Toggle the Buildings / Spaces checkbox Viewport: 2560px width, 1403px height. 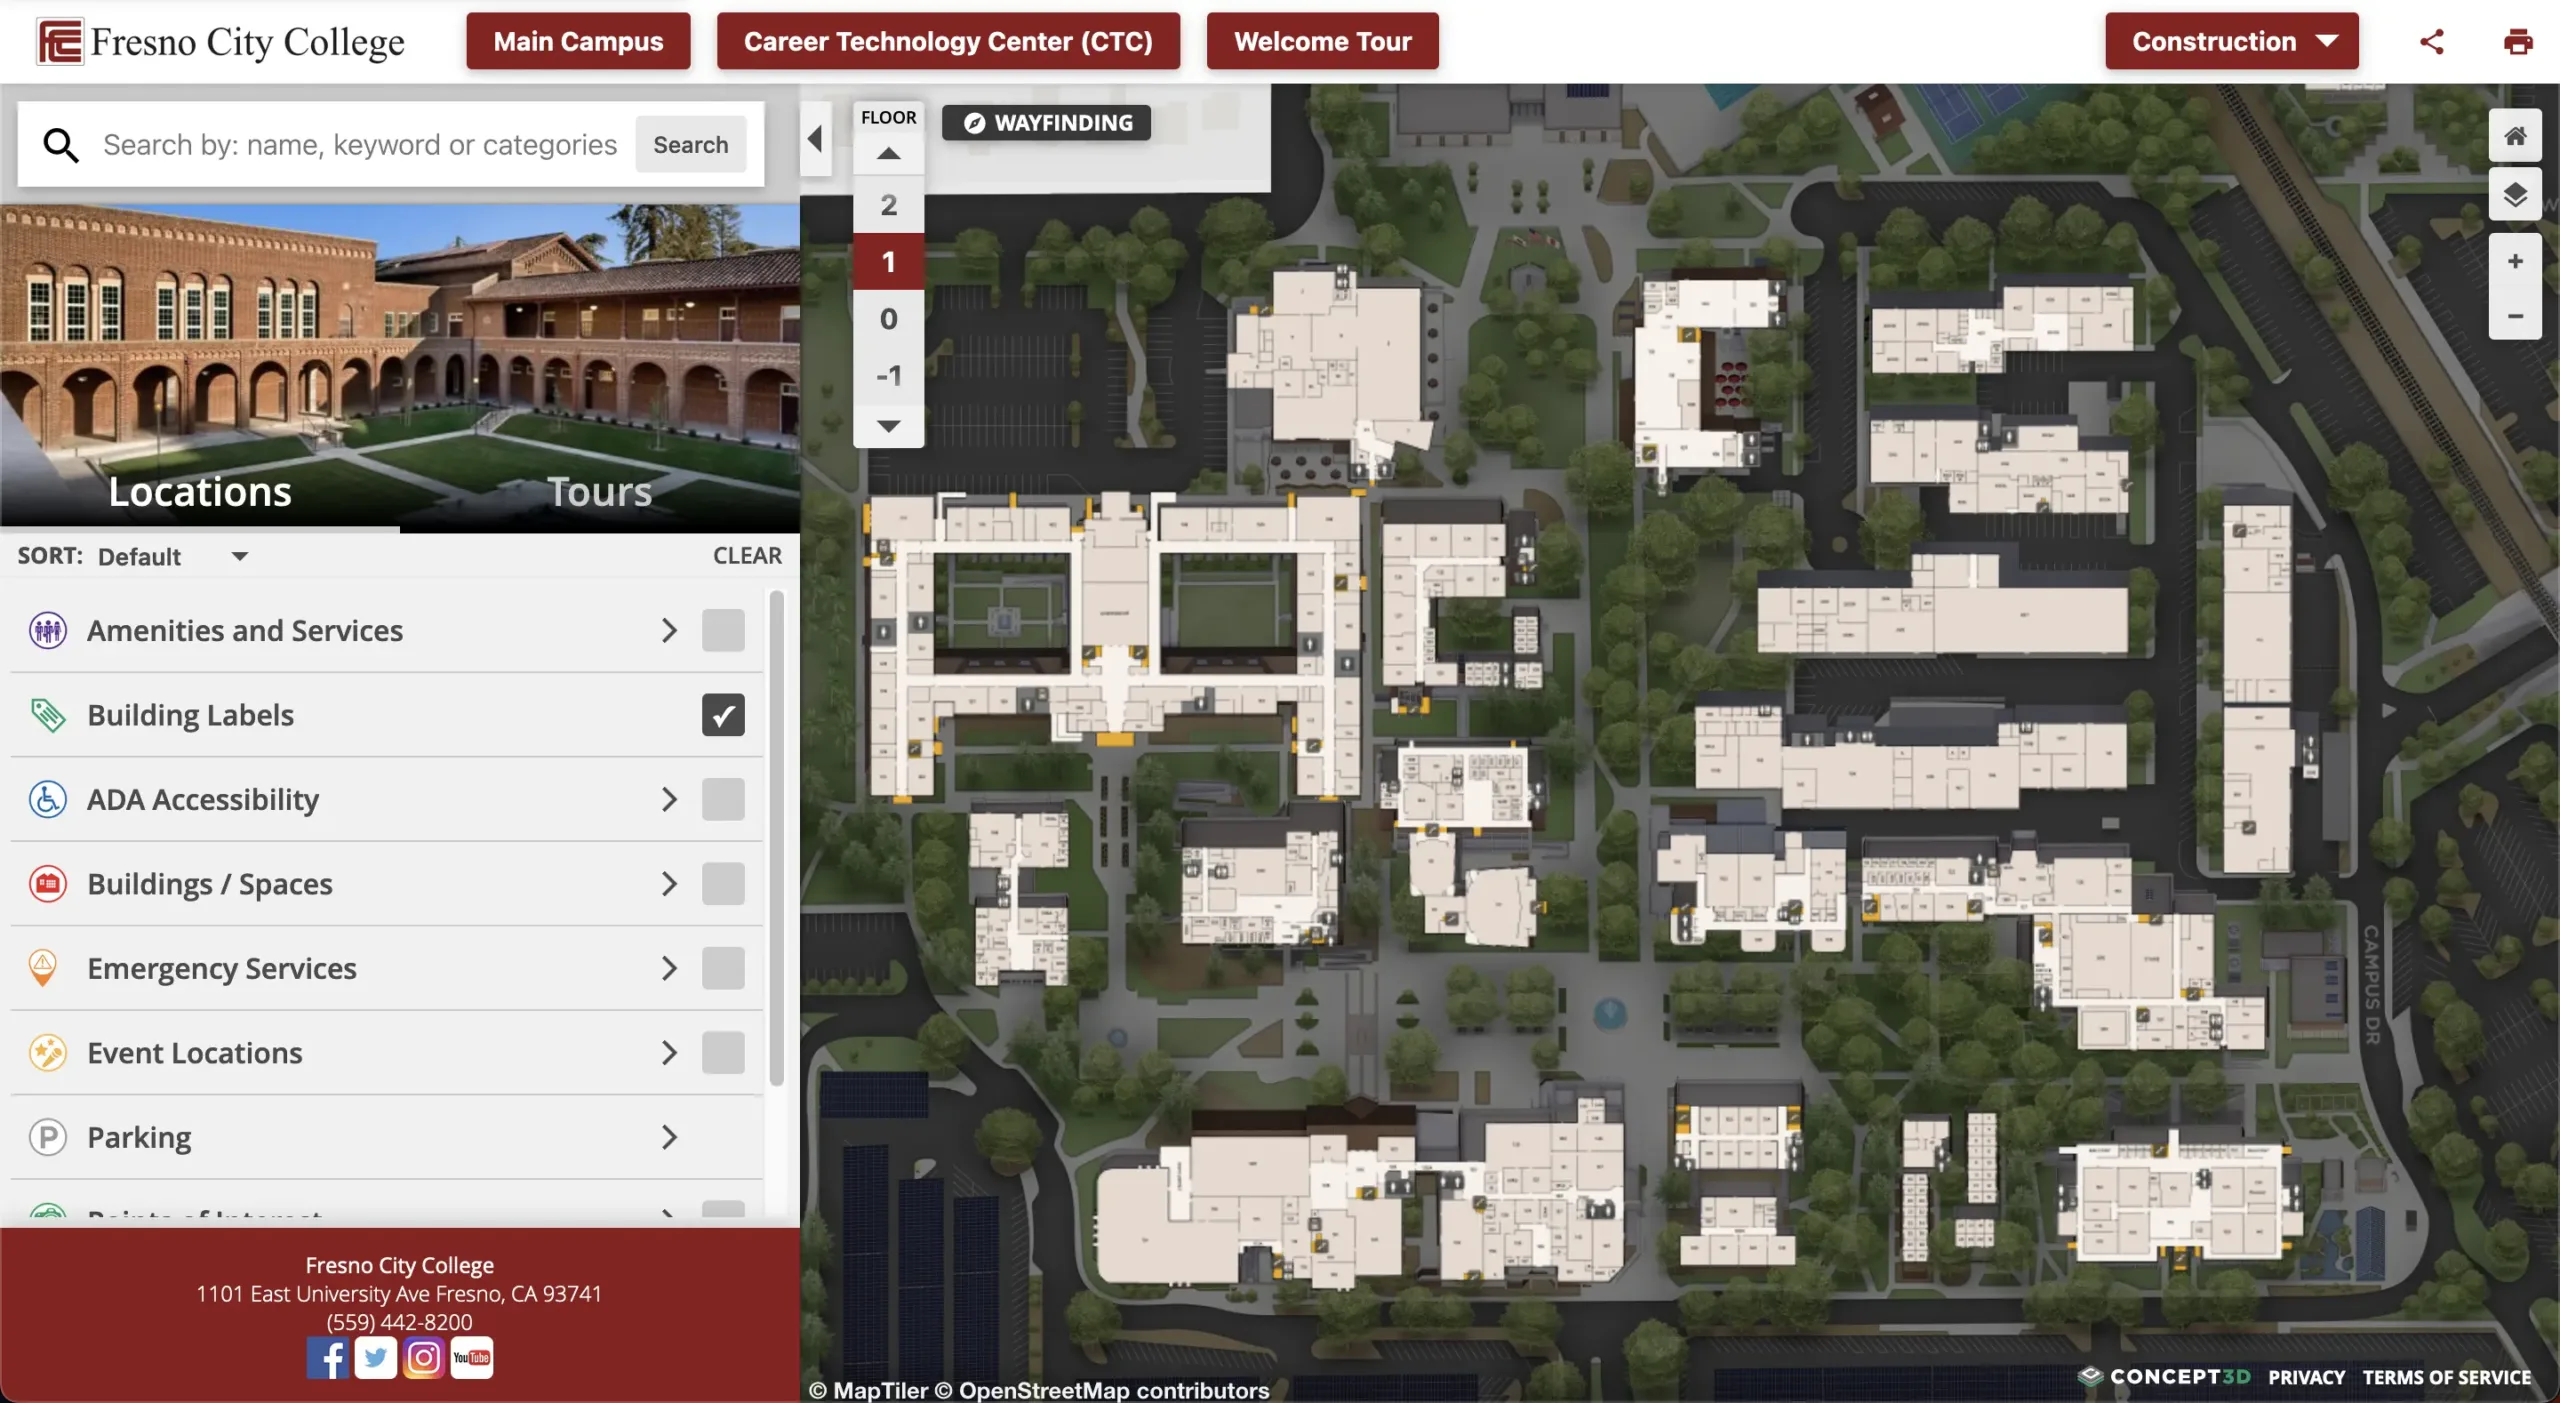[723, 884]
